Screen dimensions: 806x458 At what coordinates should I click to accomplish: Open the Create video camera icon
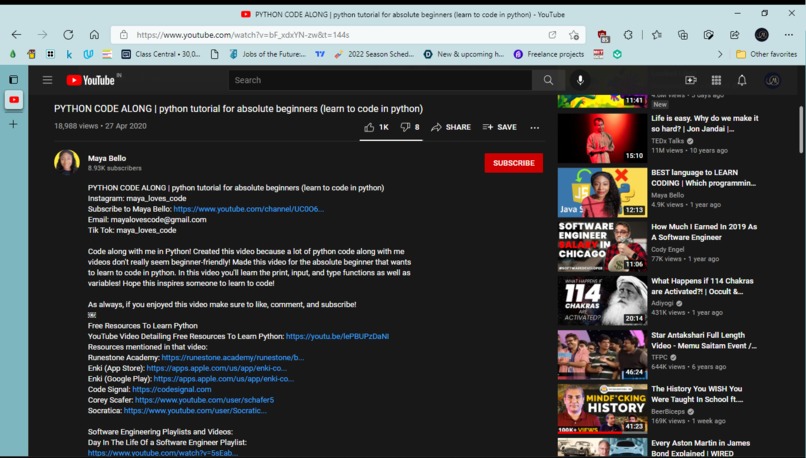[x=691, y=80]
